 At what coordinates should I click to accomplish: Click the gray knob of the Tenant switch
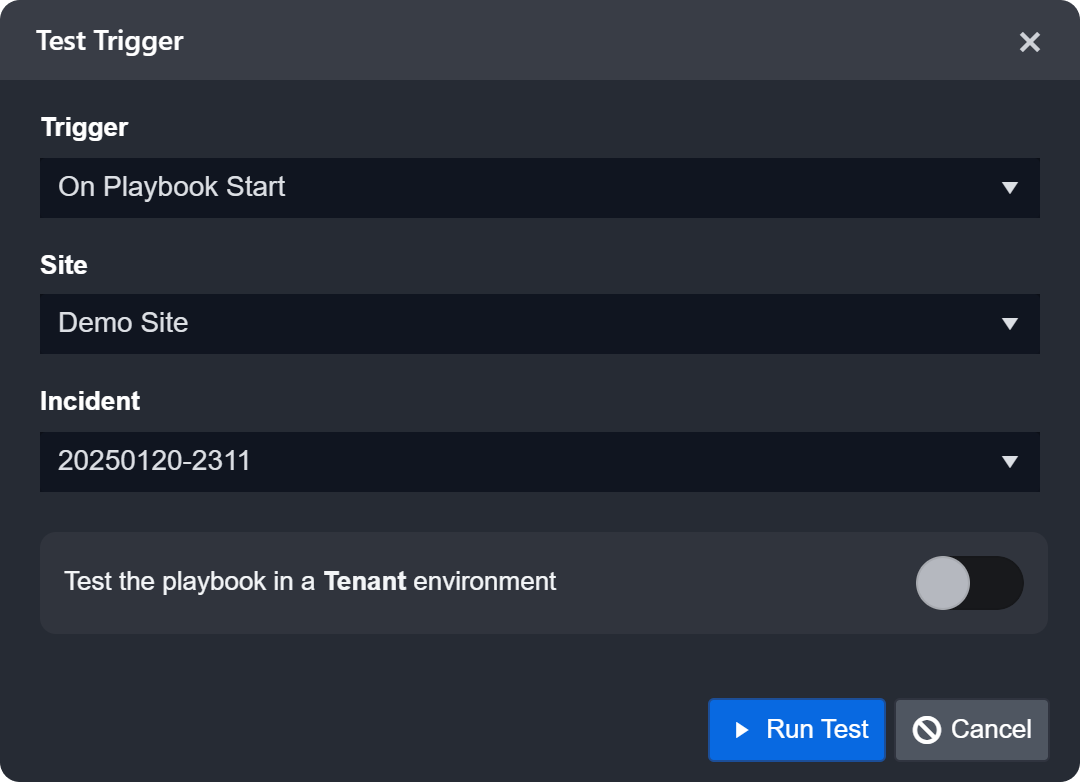click(943, 583)
